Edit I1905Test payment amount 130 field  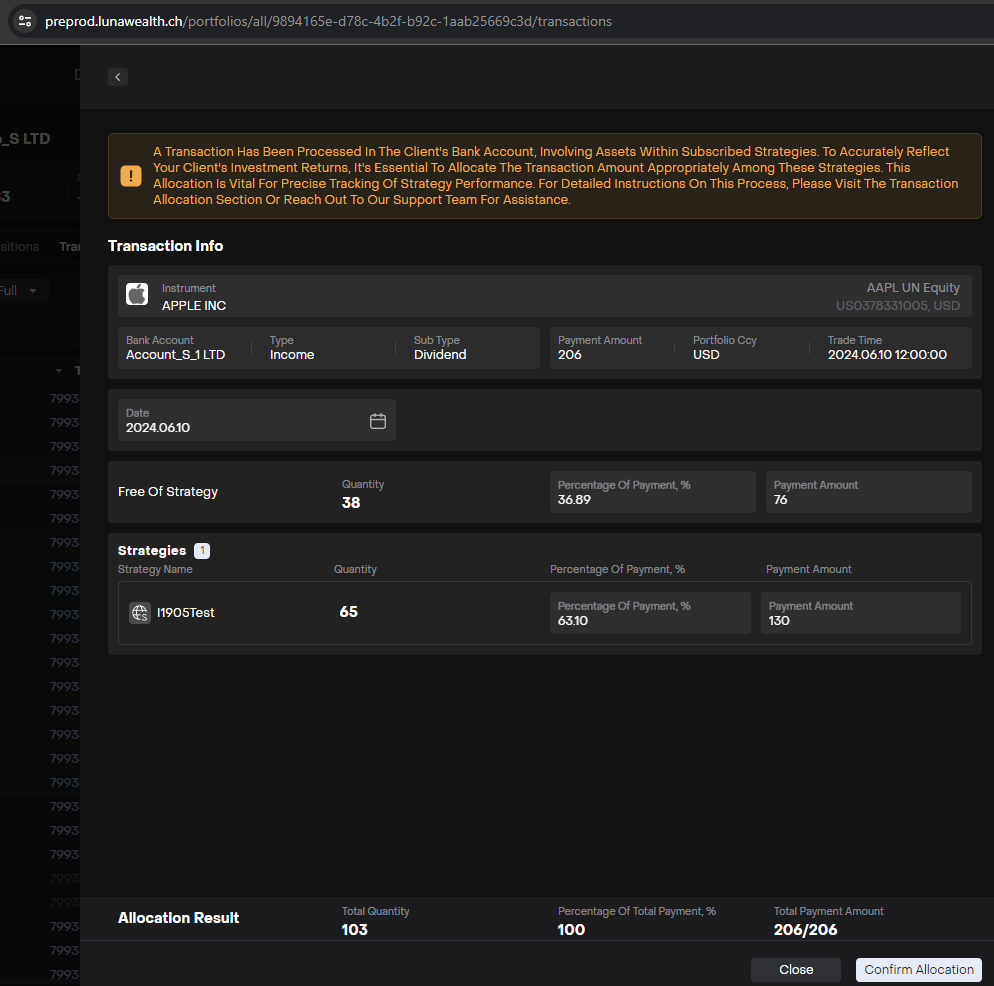[860, 614]
